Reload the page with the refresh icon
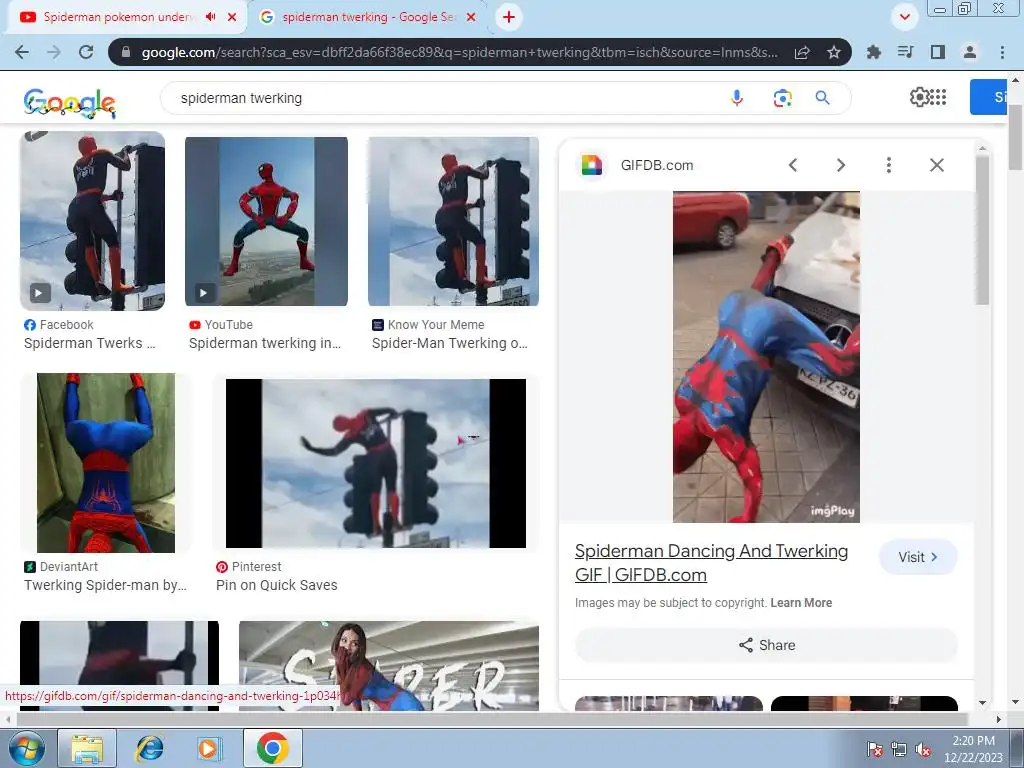Viewport: 1024px width, 768px height. point(86,52)
